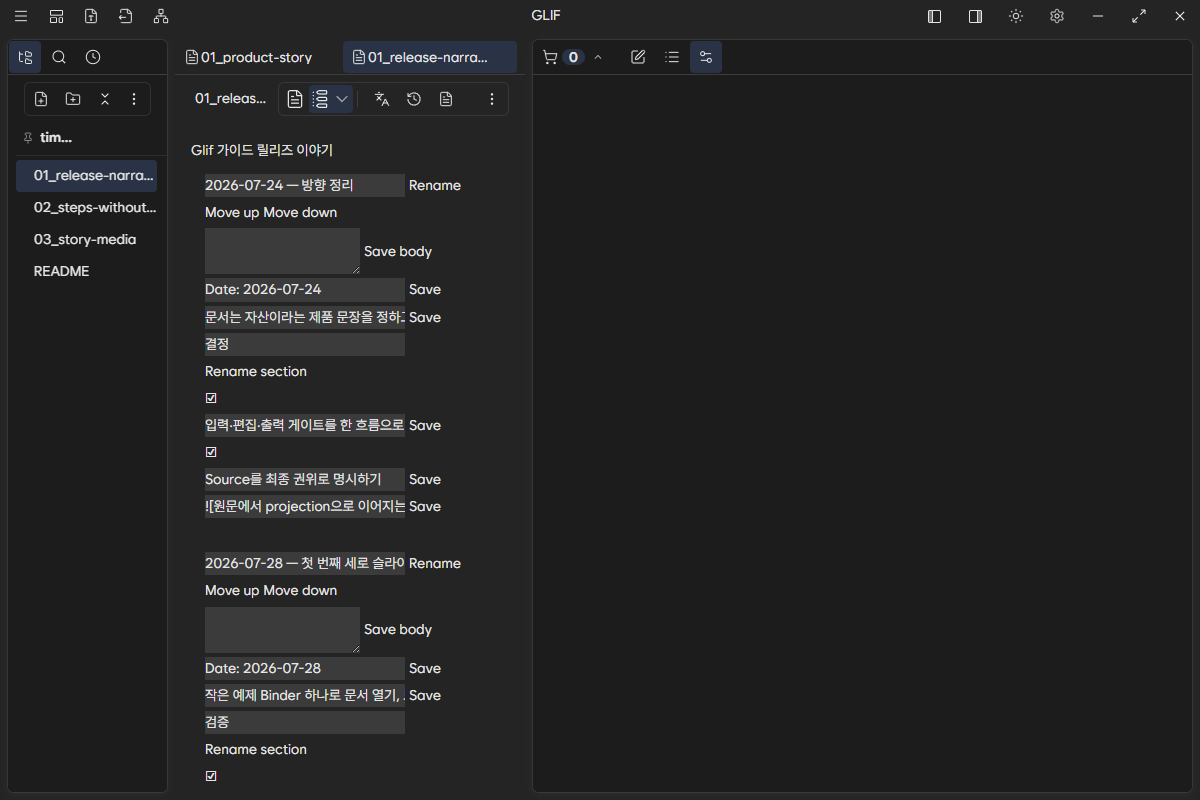
Task: Click the document page icon after history
Action: [446, 99]
